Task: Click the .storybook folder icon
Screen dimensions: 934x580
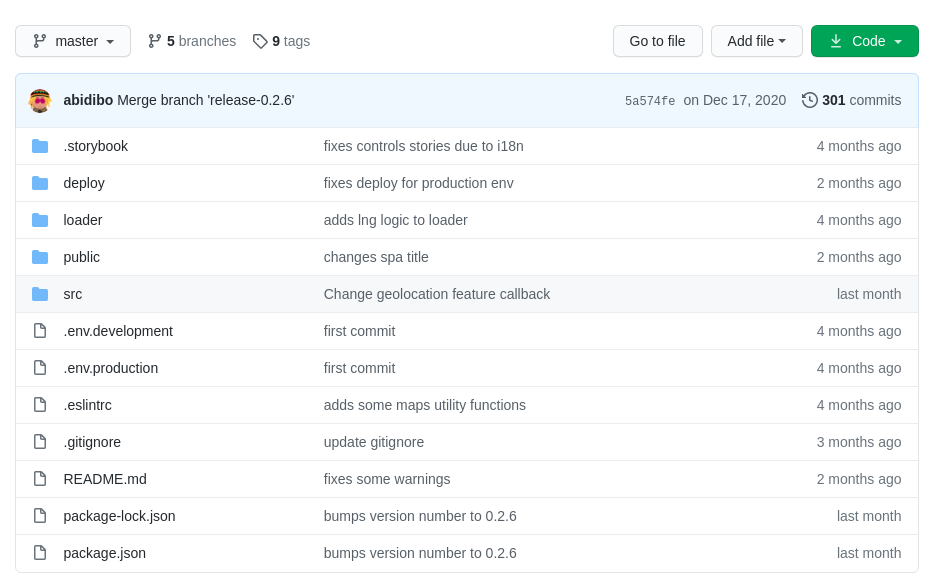Action: [40, 146]
